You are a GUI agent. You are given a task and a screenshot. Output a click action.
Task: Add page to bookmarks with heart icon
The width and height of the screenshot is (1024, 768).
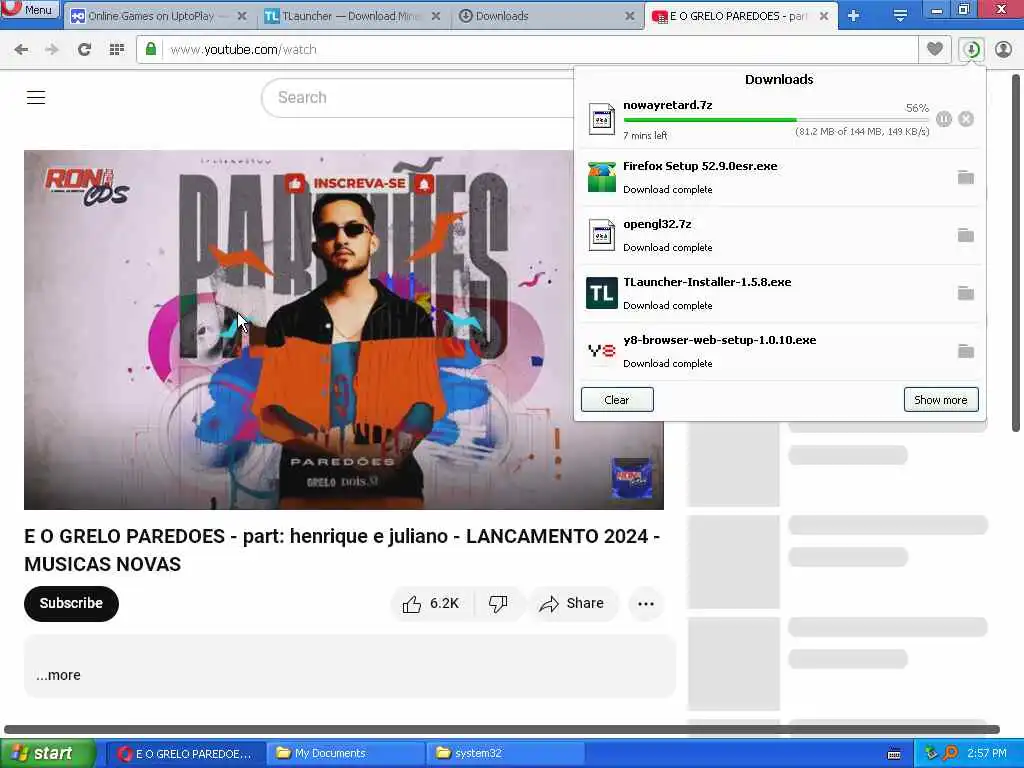tap(935, 49)
